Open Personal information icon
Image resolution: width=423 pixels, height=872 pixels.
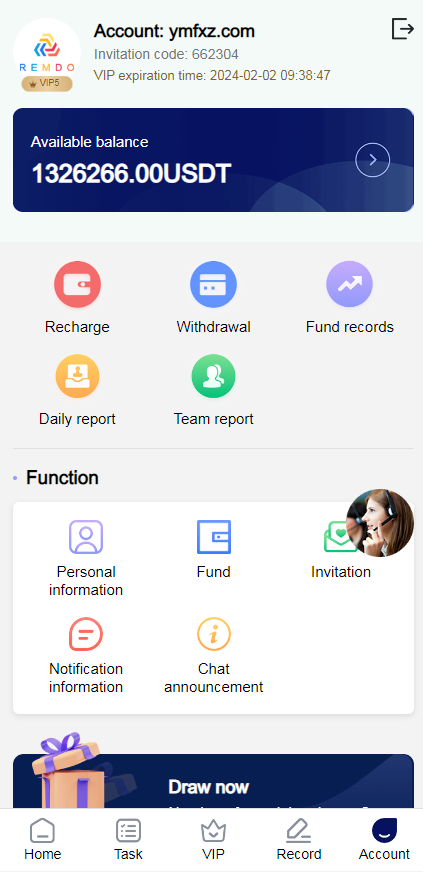(x=86, y=537)
